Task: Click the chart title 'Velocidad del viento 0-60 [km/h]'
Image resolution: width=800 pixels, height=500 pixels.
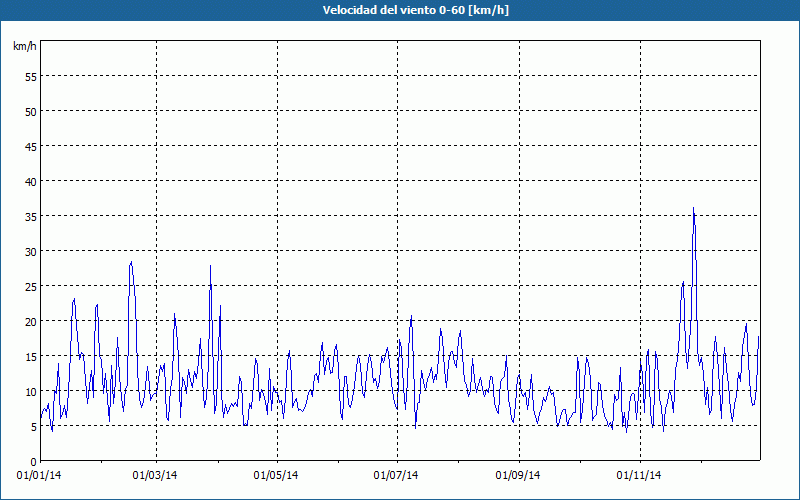Action: [416, 10]
